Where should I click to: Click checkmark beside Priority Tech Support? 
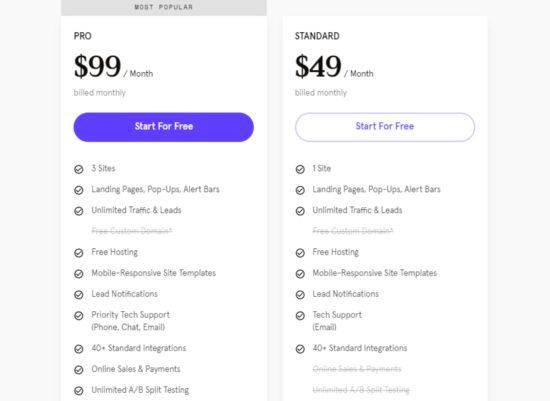pyautogui.click(x=79, y=315)
